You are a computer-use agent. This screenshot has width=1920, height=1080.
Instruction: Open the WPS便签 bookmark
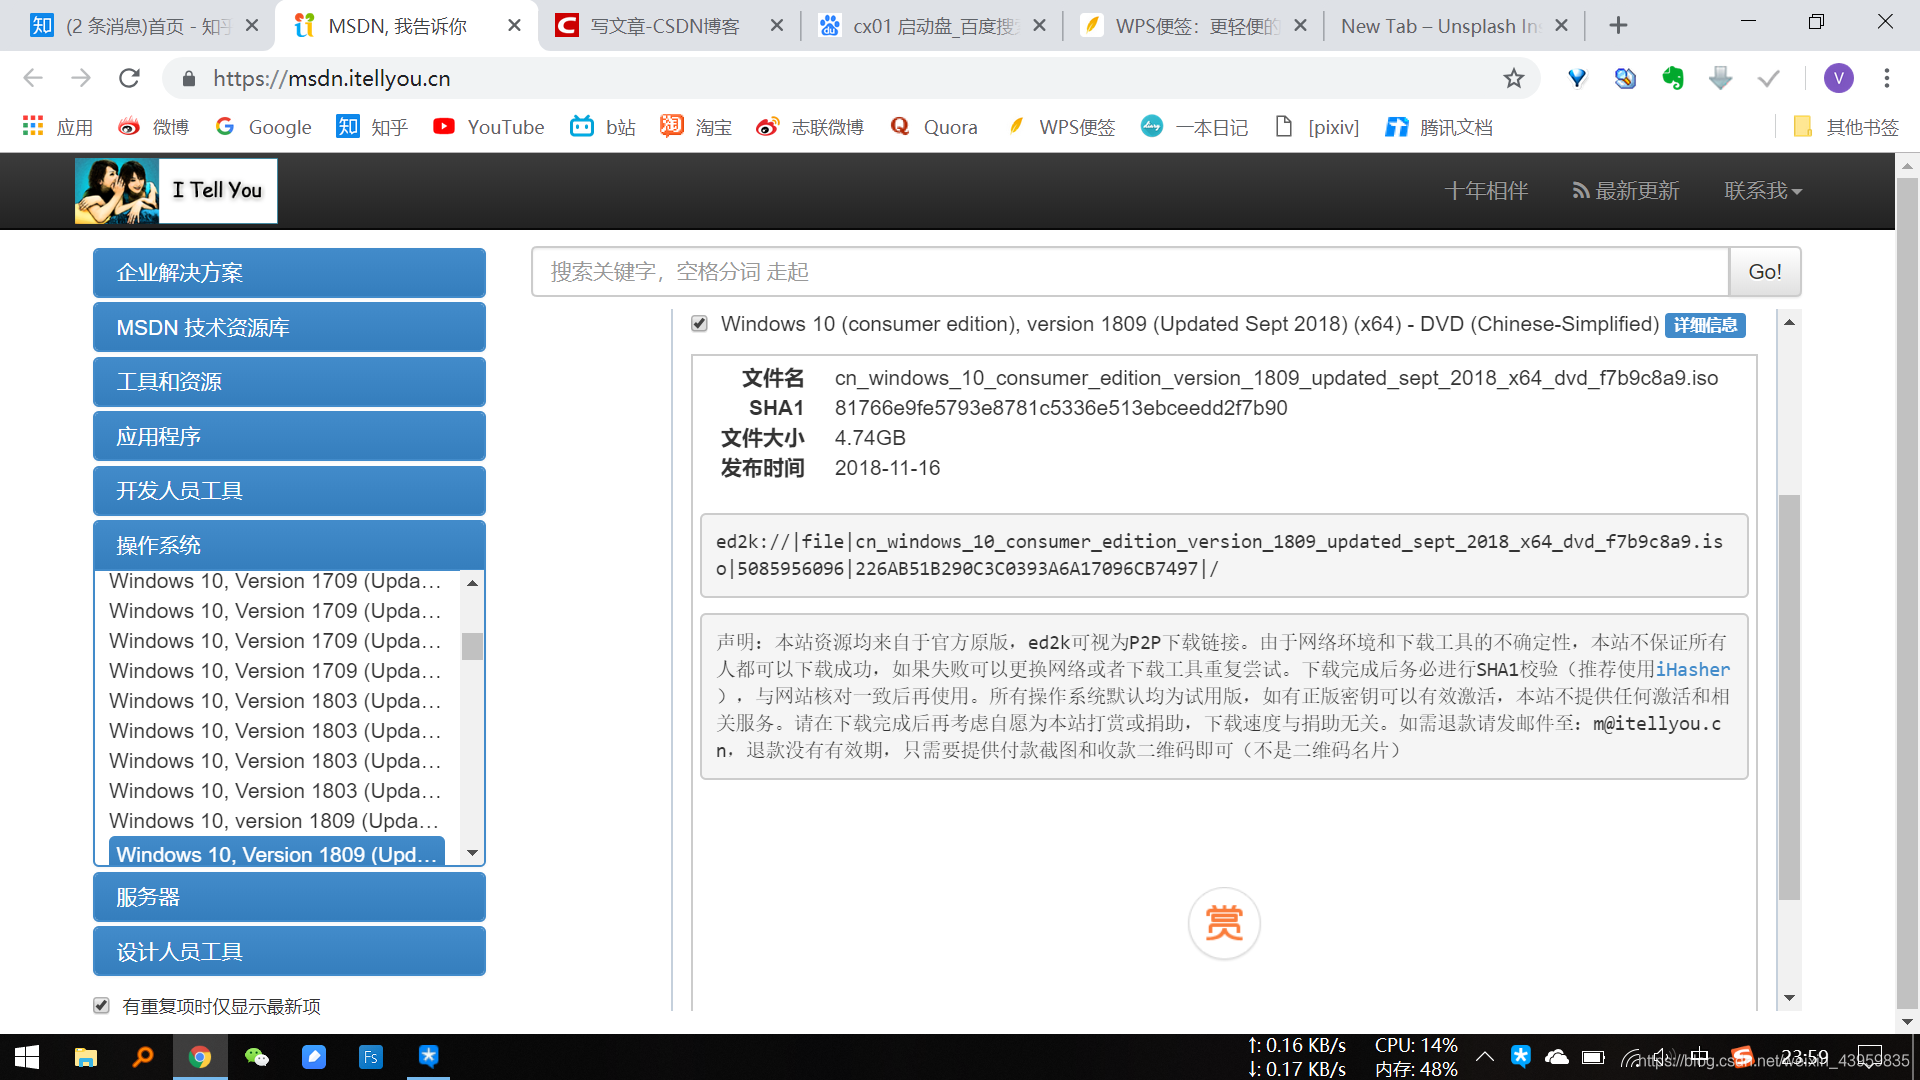point(1061,127)
